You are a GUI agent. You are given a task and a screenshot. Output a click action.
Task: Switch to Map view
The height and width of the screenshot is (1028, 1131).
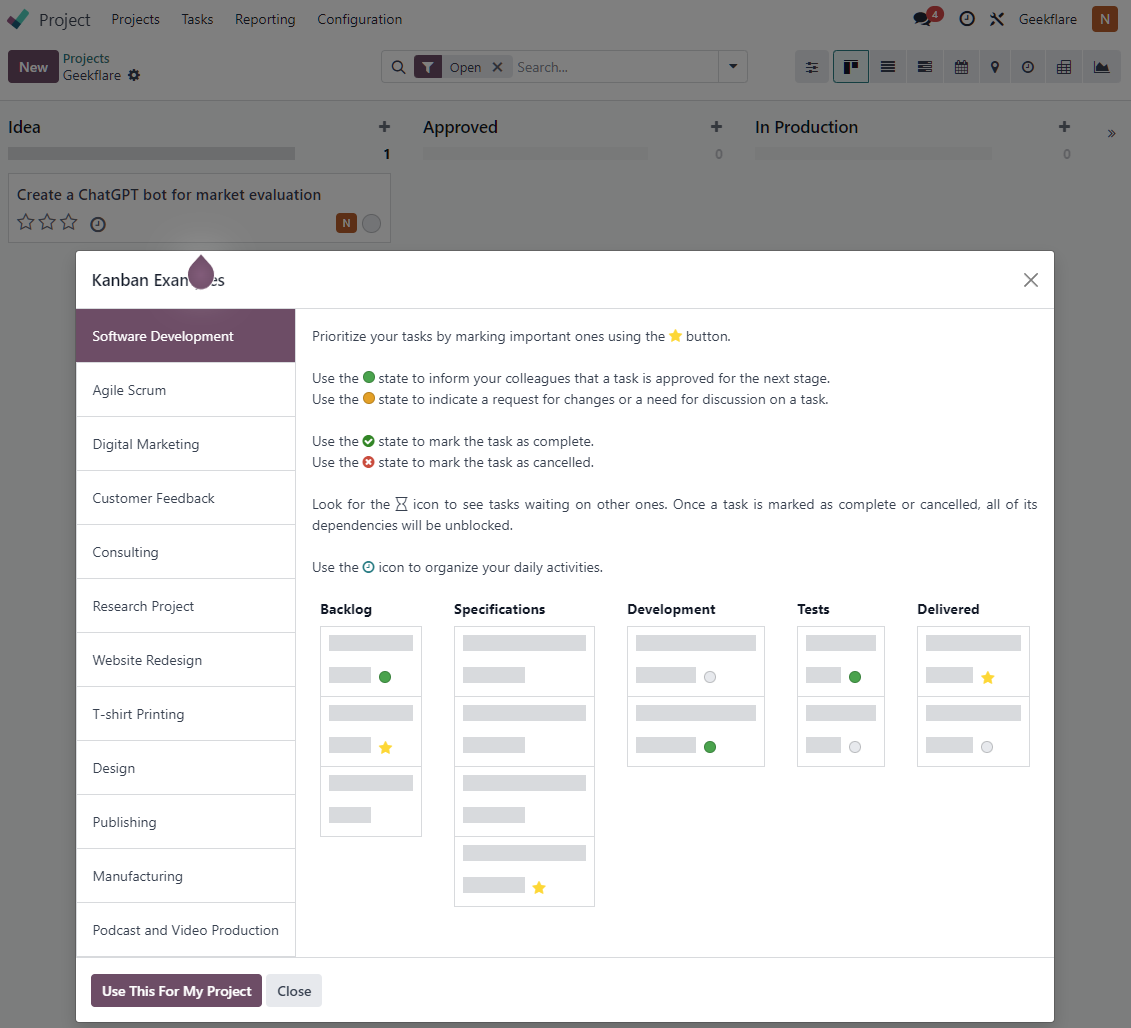point(995,67)
